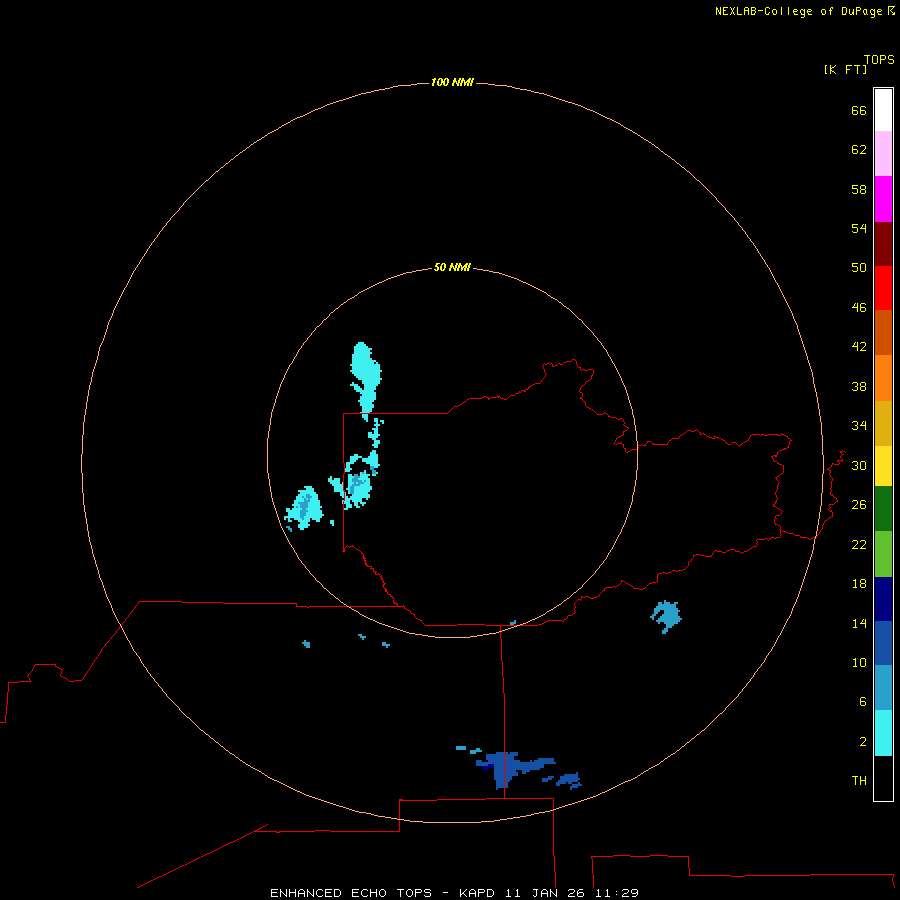The height and width of the screenshot is (900, 900).
Task: Click the dark red 54 kft swatch
Action: (883, 243)
